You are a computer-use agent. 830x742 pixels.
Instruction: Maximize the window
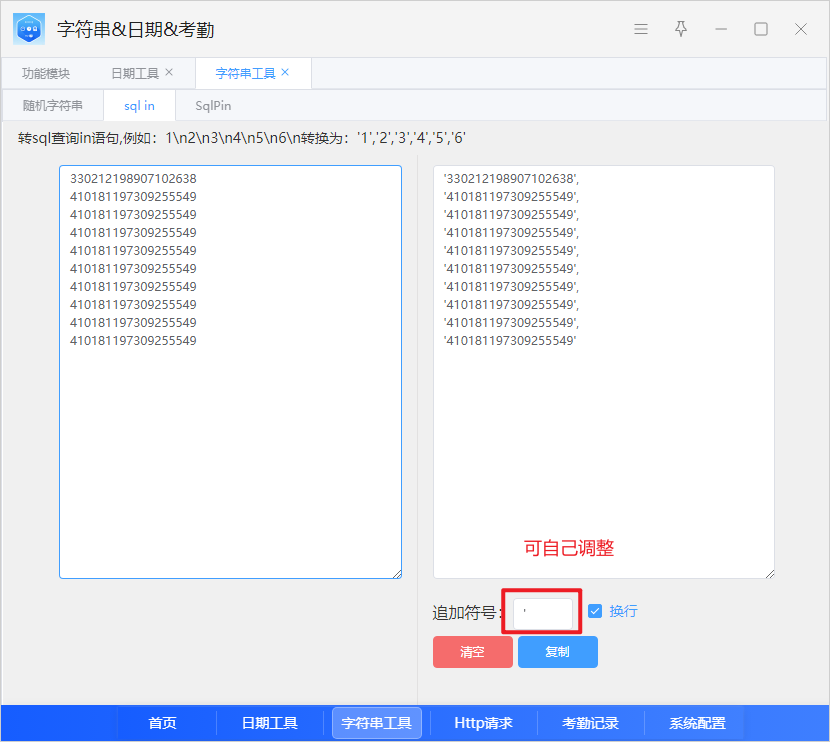[761, 29]
